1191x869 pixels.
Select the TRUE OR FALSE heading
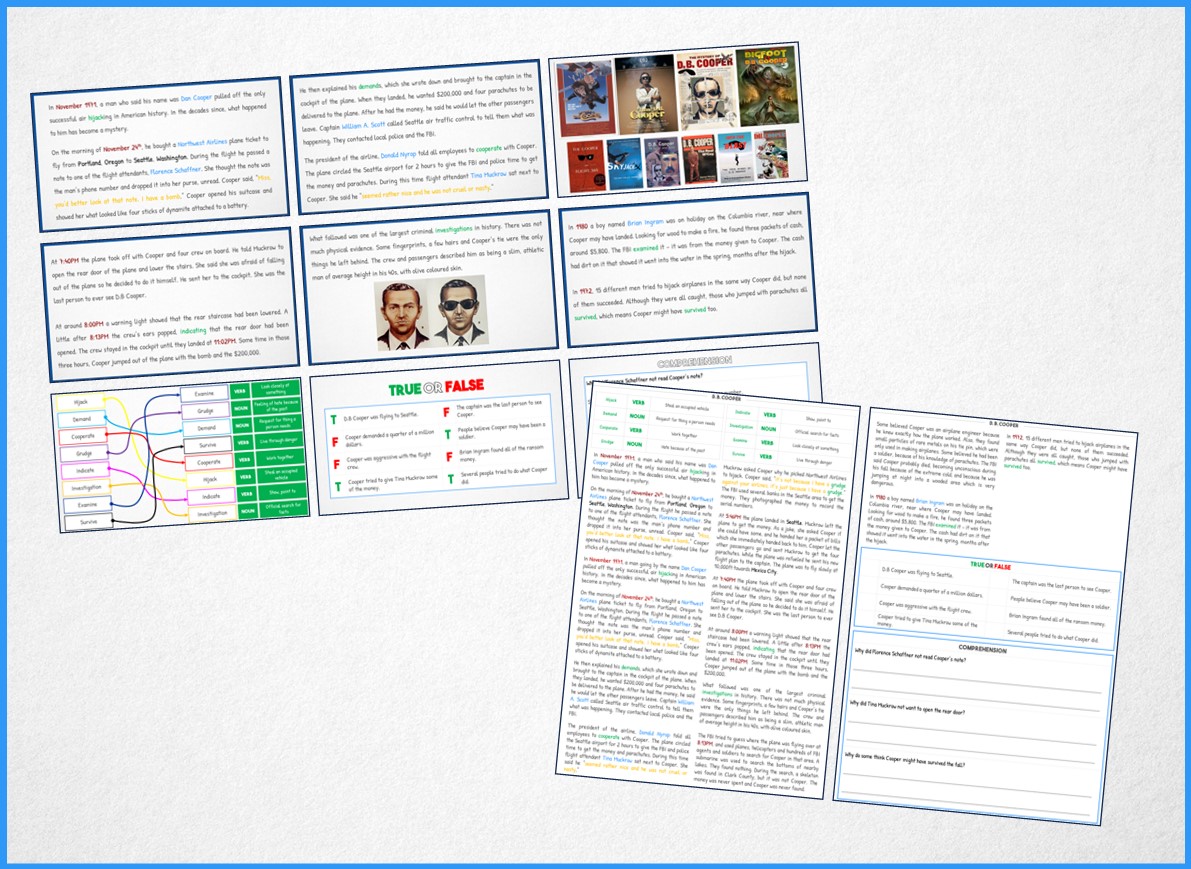coord(436,388)
